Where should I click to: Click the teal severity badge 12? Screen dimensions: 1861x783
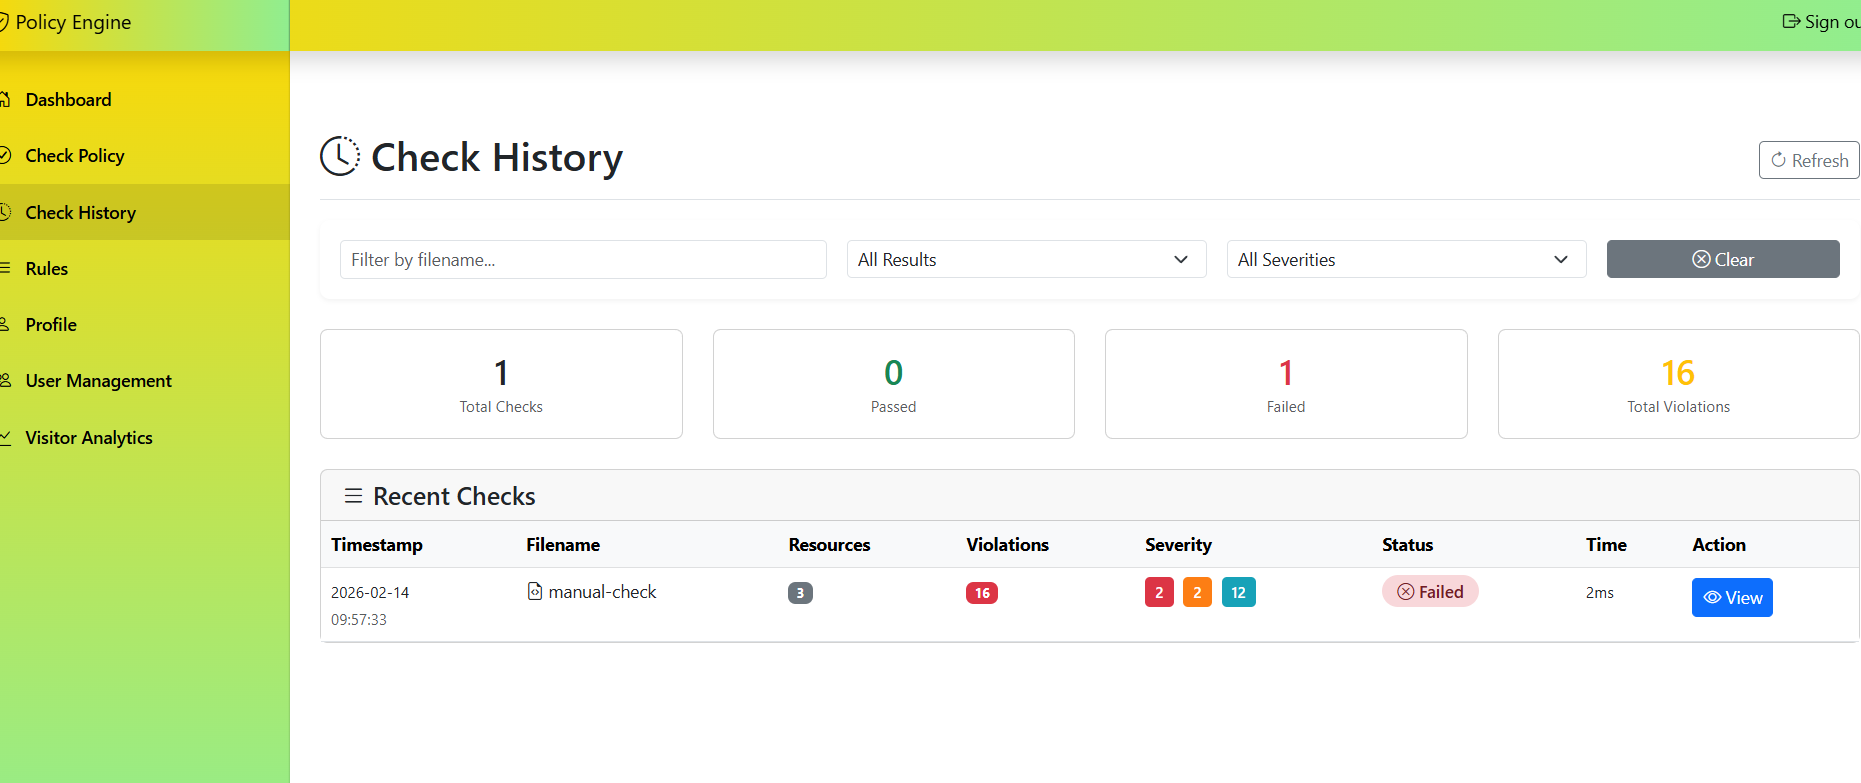click(1238, 593)
